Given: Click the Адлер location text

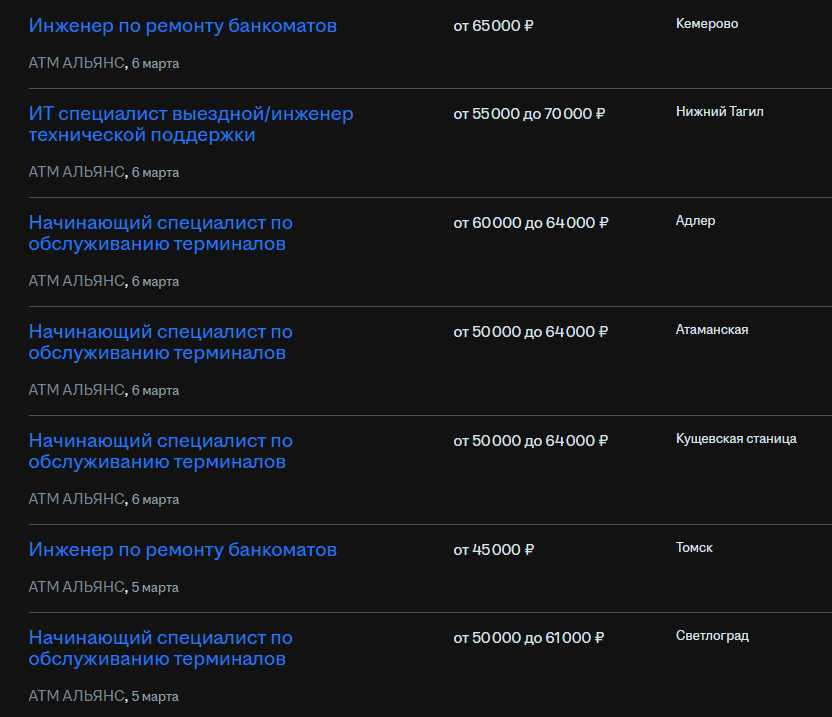Looking at the screenshot, I should 695,221.
